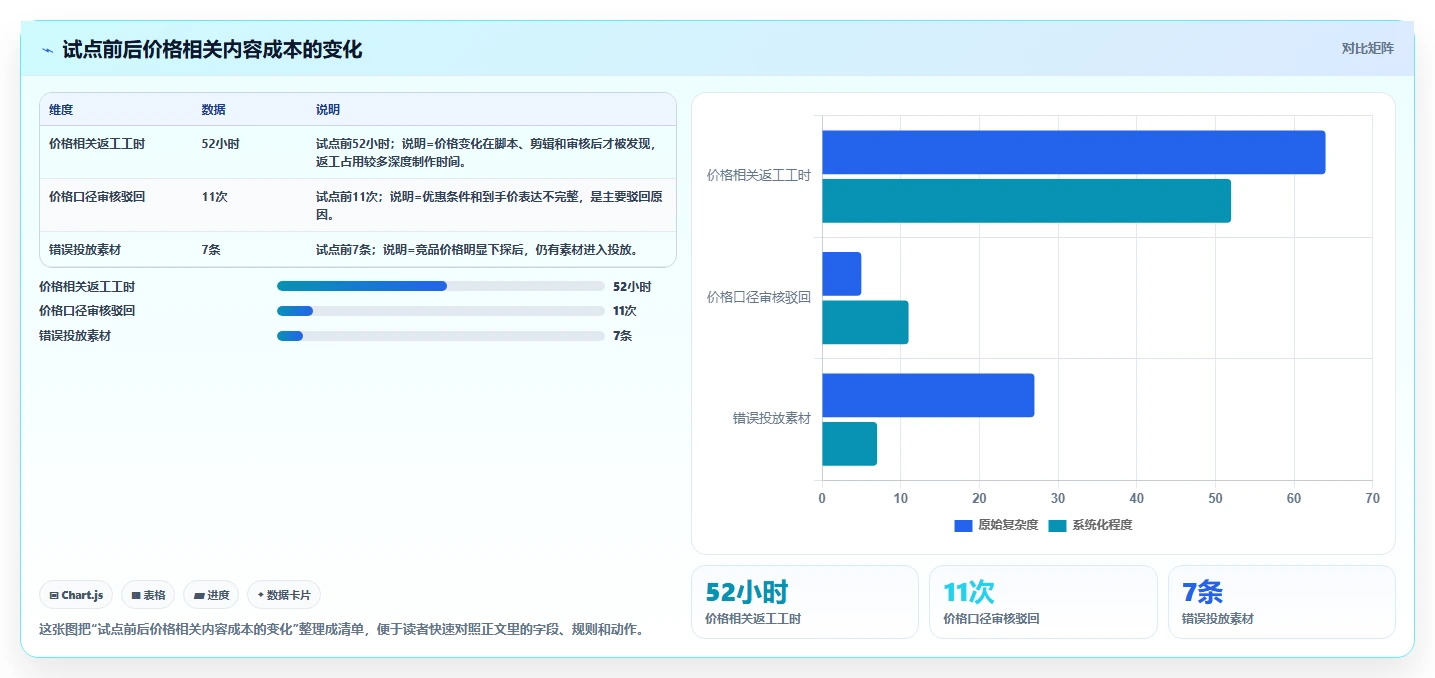Click the lightning icon beside the title
1435x678 pixels.
tap(47, 50)
